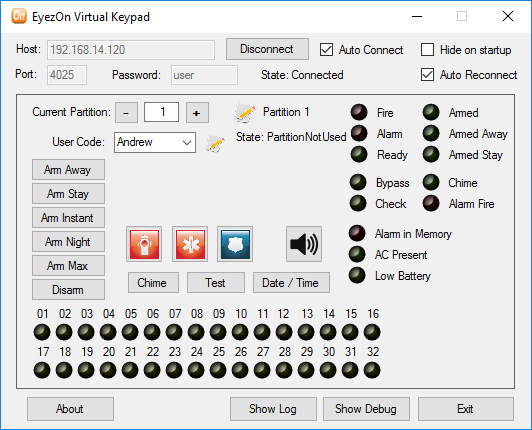Click the 'State: PartitionNotUsed' text
The width and height of the screenshot is (532, 430).
[x=291, y=137]
